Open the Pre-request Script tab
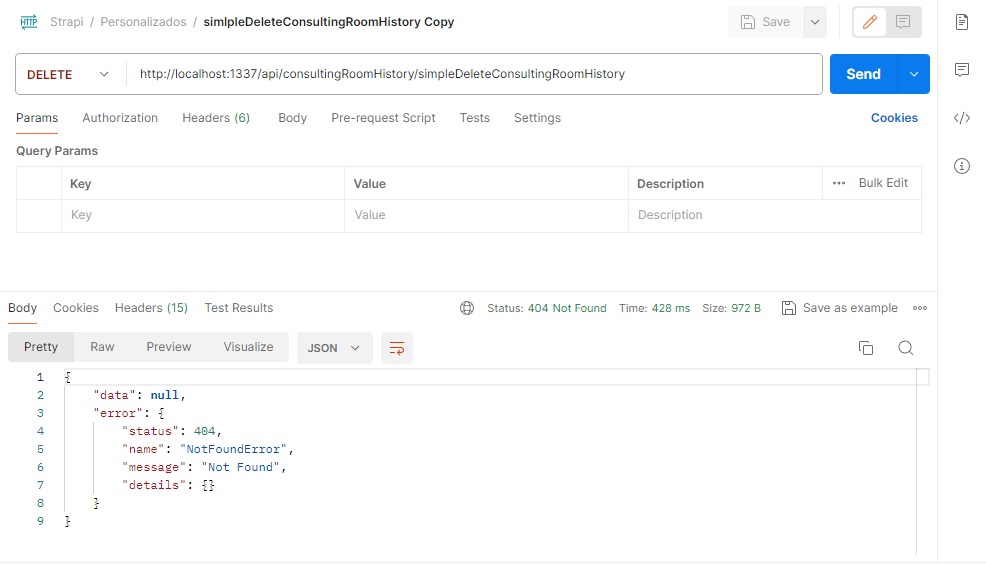Screen dimensions: 986x564 tap(383, 118)
